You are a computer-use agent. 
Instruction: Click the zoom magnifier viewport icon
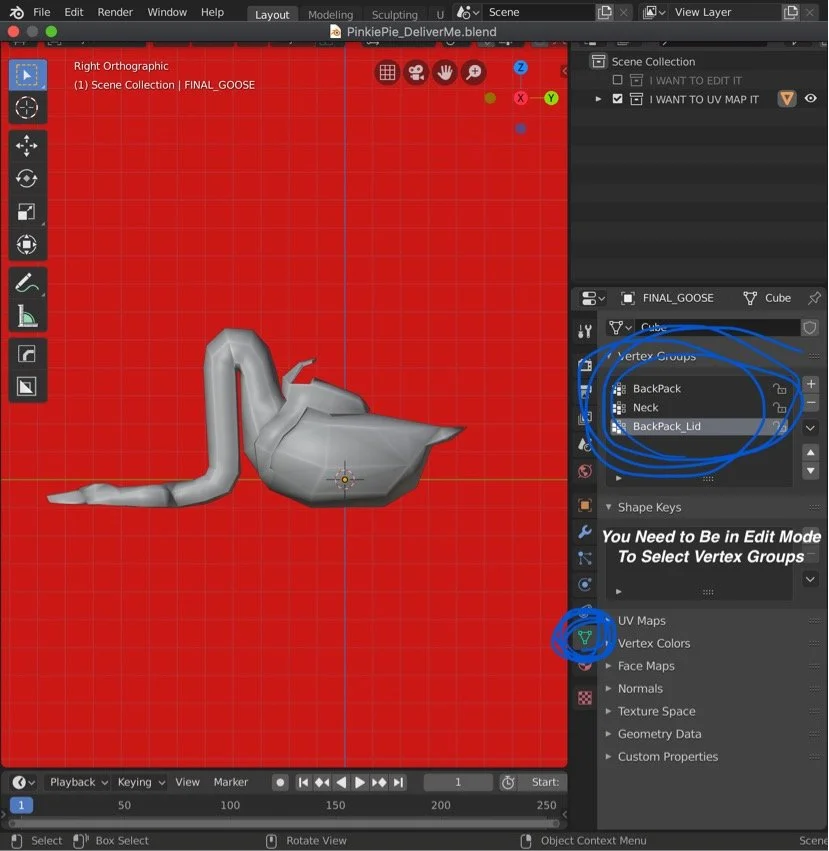[x=474, y=72]
